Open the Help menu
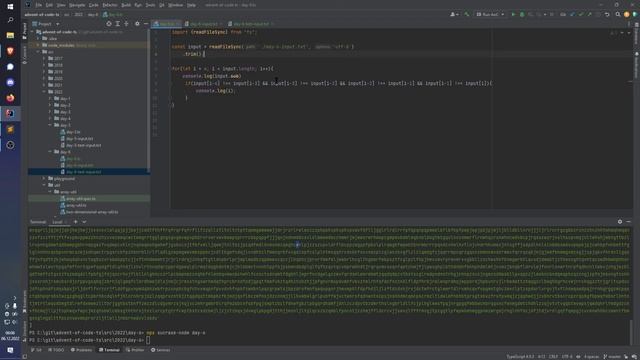This screenshot has height=360, width=640. (191, 5)
